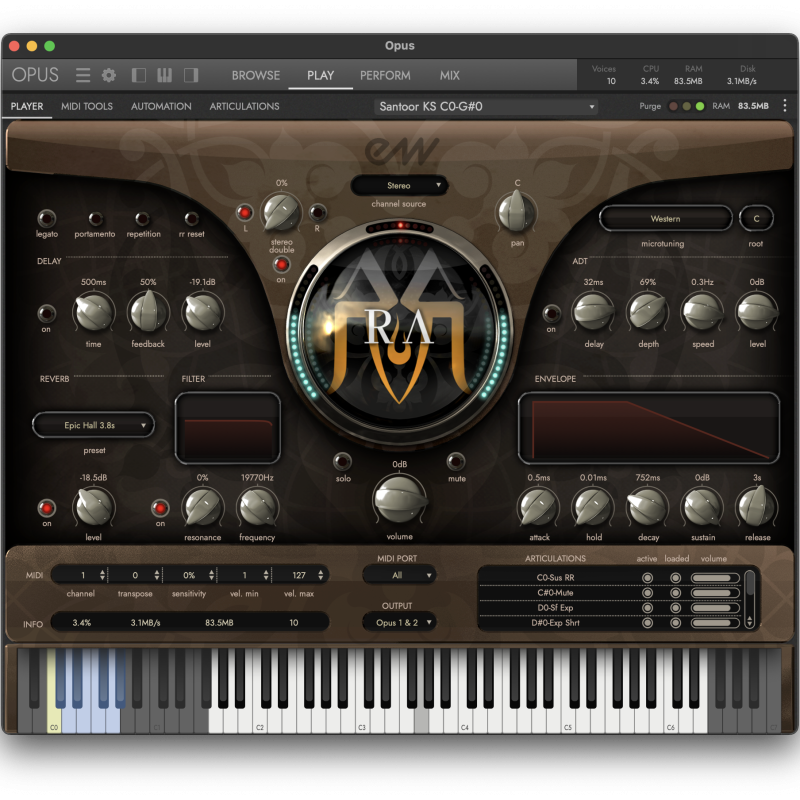Viewport: 800px width, 800px height.
Task: Open the ARTICULATIONS sub-tab
Action: point(244,106)
